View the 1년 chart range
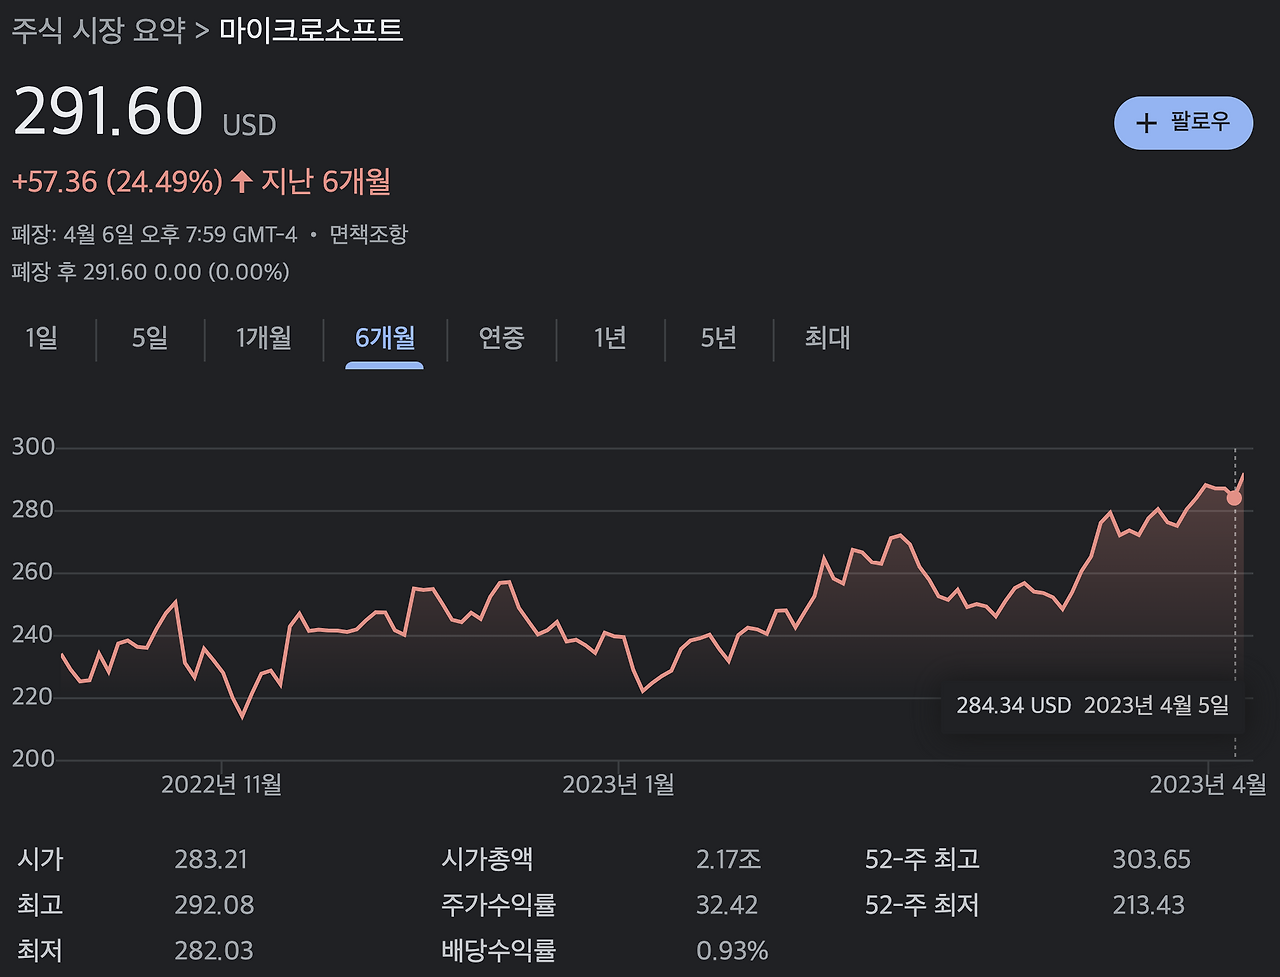This screenshot has width=1280, height=977. pos(610,338)
